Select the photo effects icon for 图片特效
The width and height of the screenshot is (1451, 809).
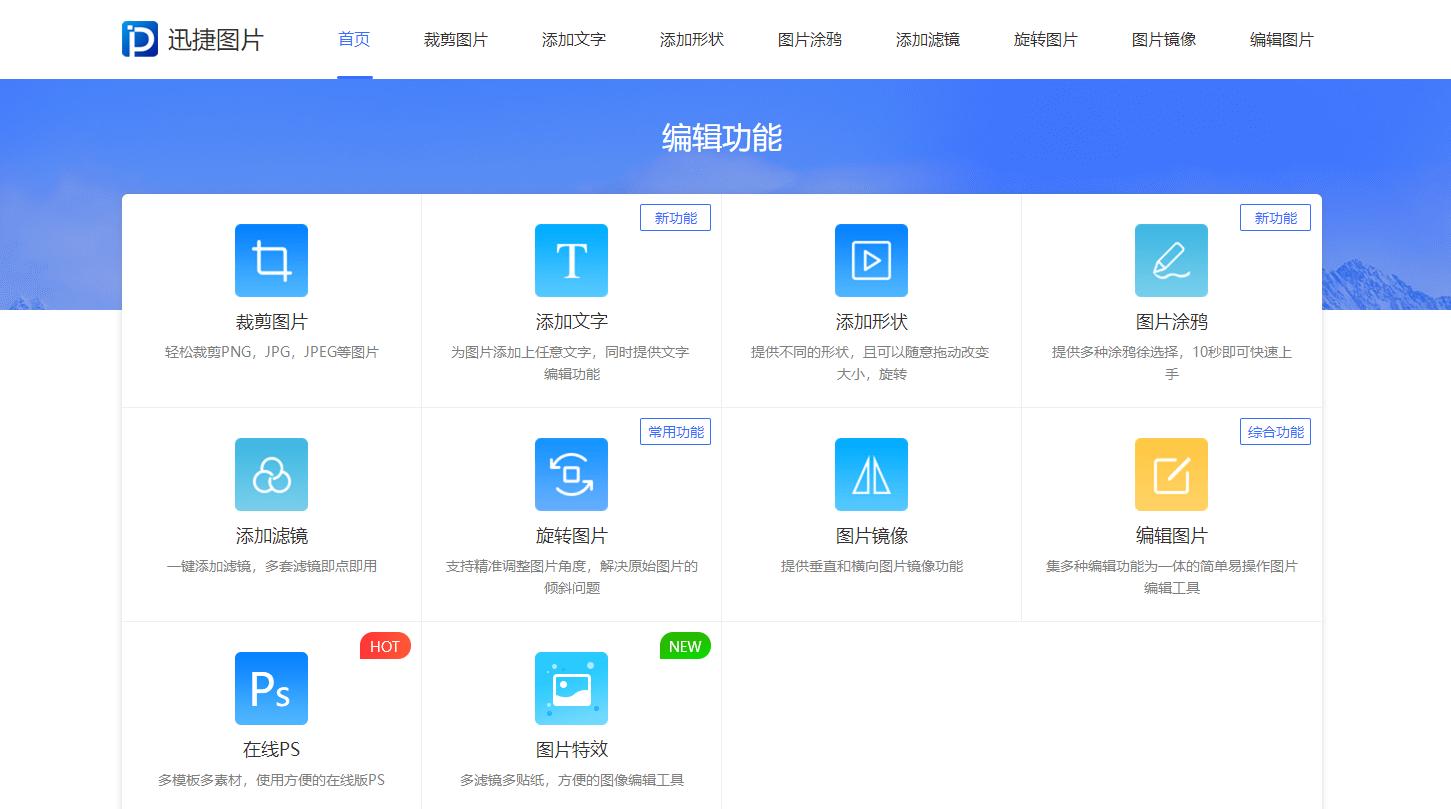(x=571, y=688)
